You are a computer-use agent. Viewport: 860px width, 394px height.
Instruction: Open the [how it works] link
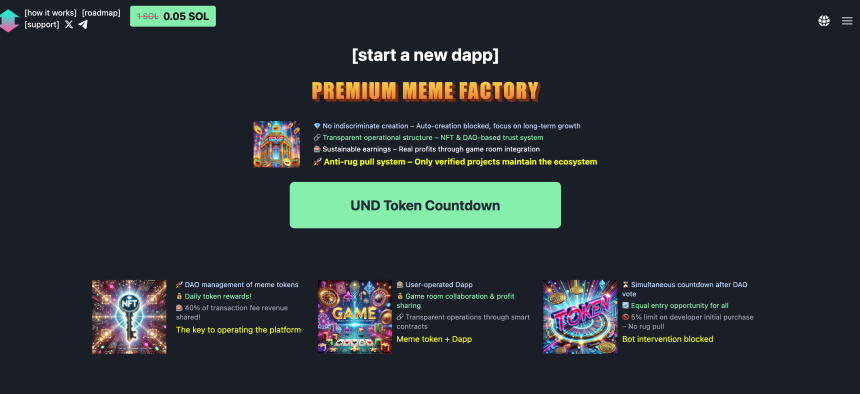point(50,13)
